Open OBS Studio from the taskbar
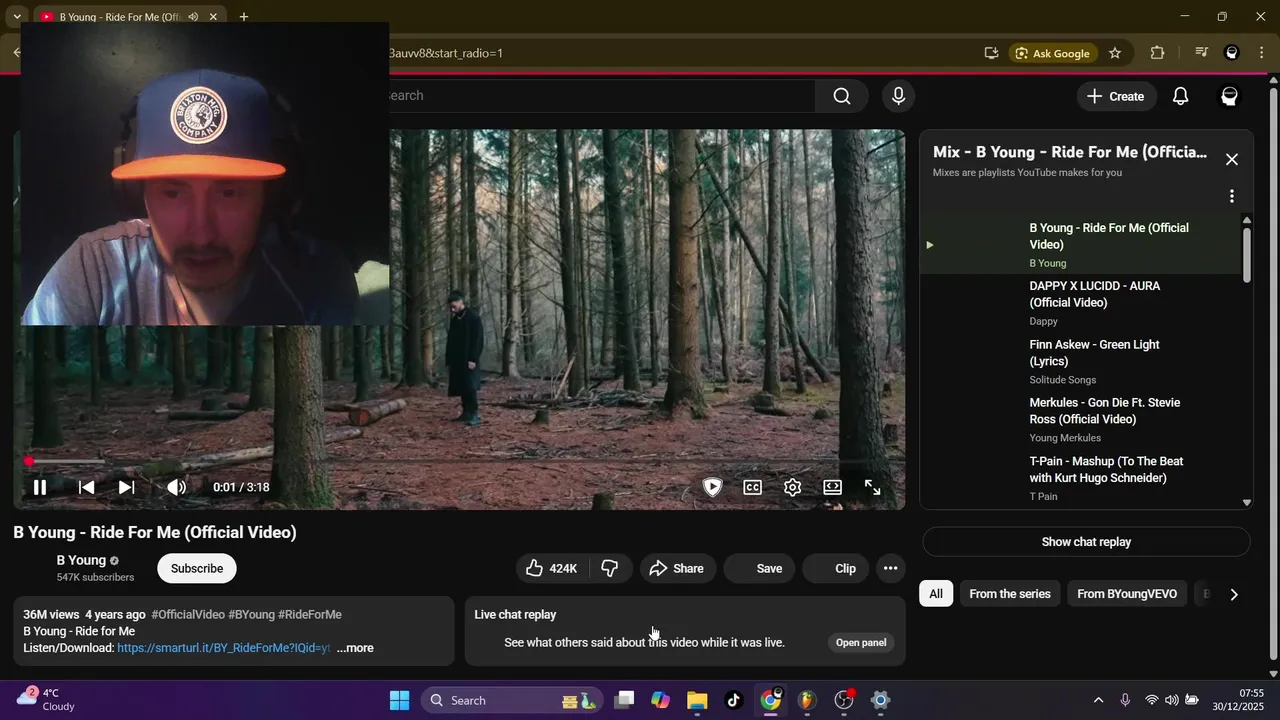The height and width of the screenshot is (720, 1280). pyautogui.click(x=844, y=700)
